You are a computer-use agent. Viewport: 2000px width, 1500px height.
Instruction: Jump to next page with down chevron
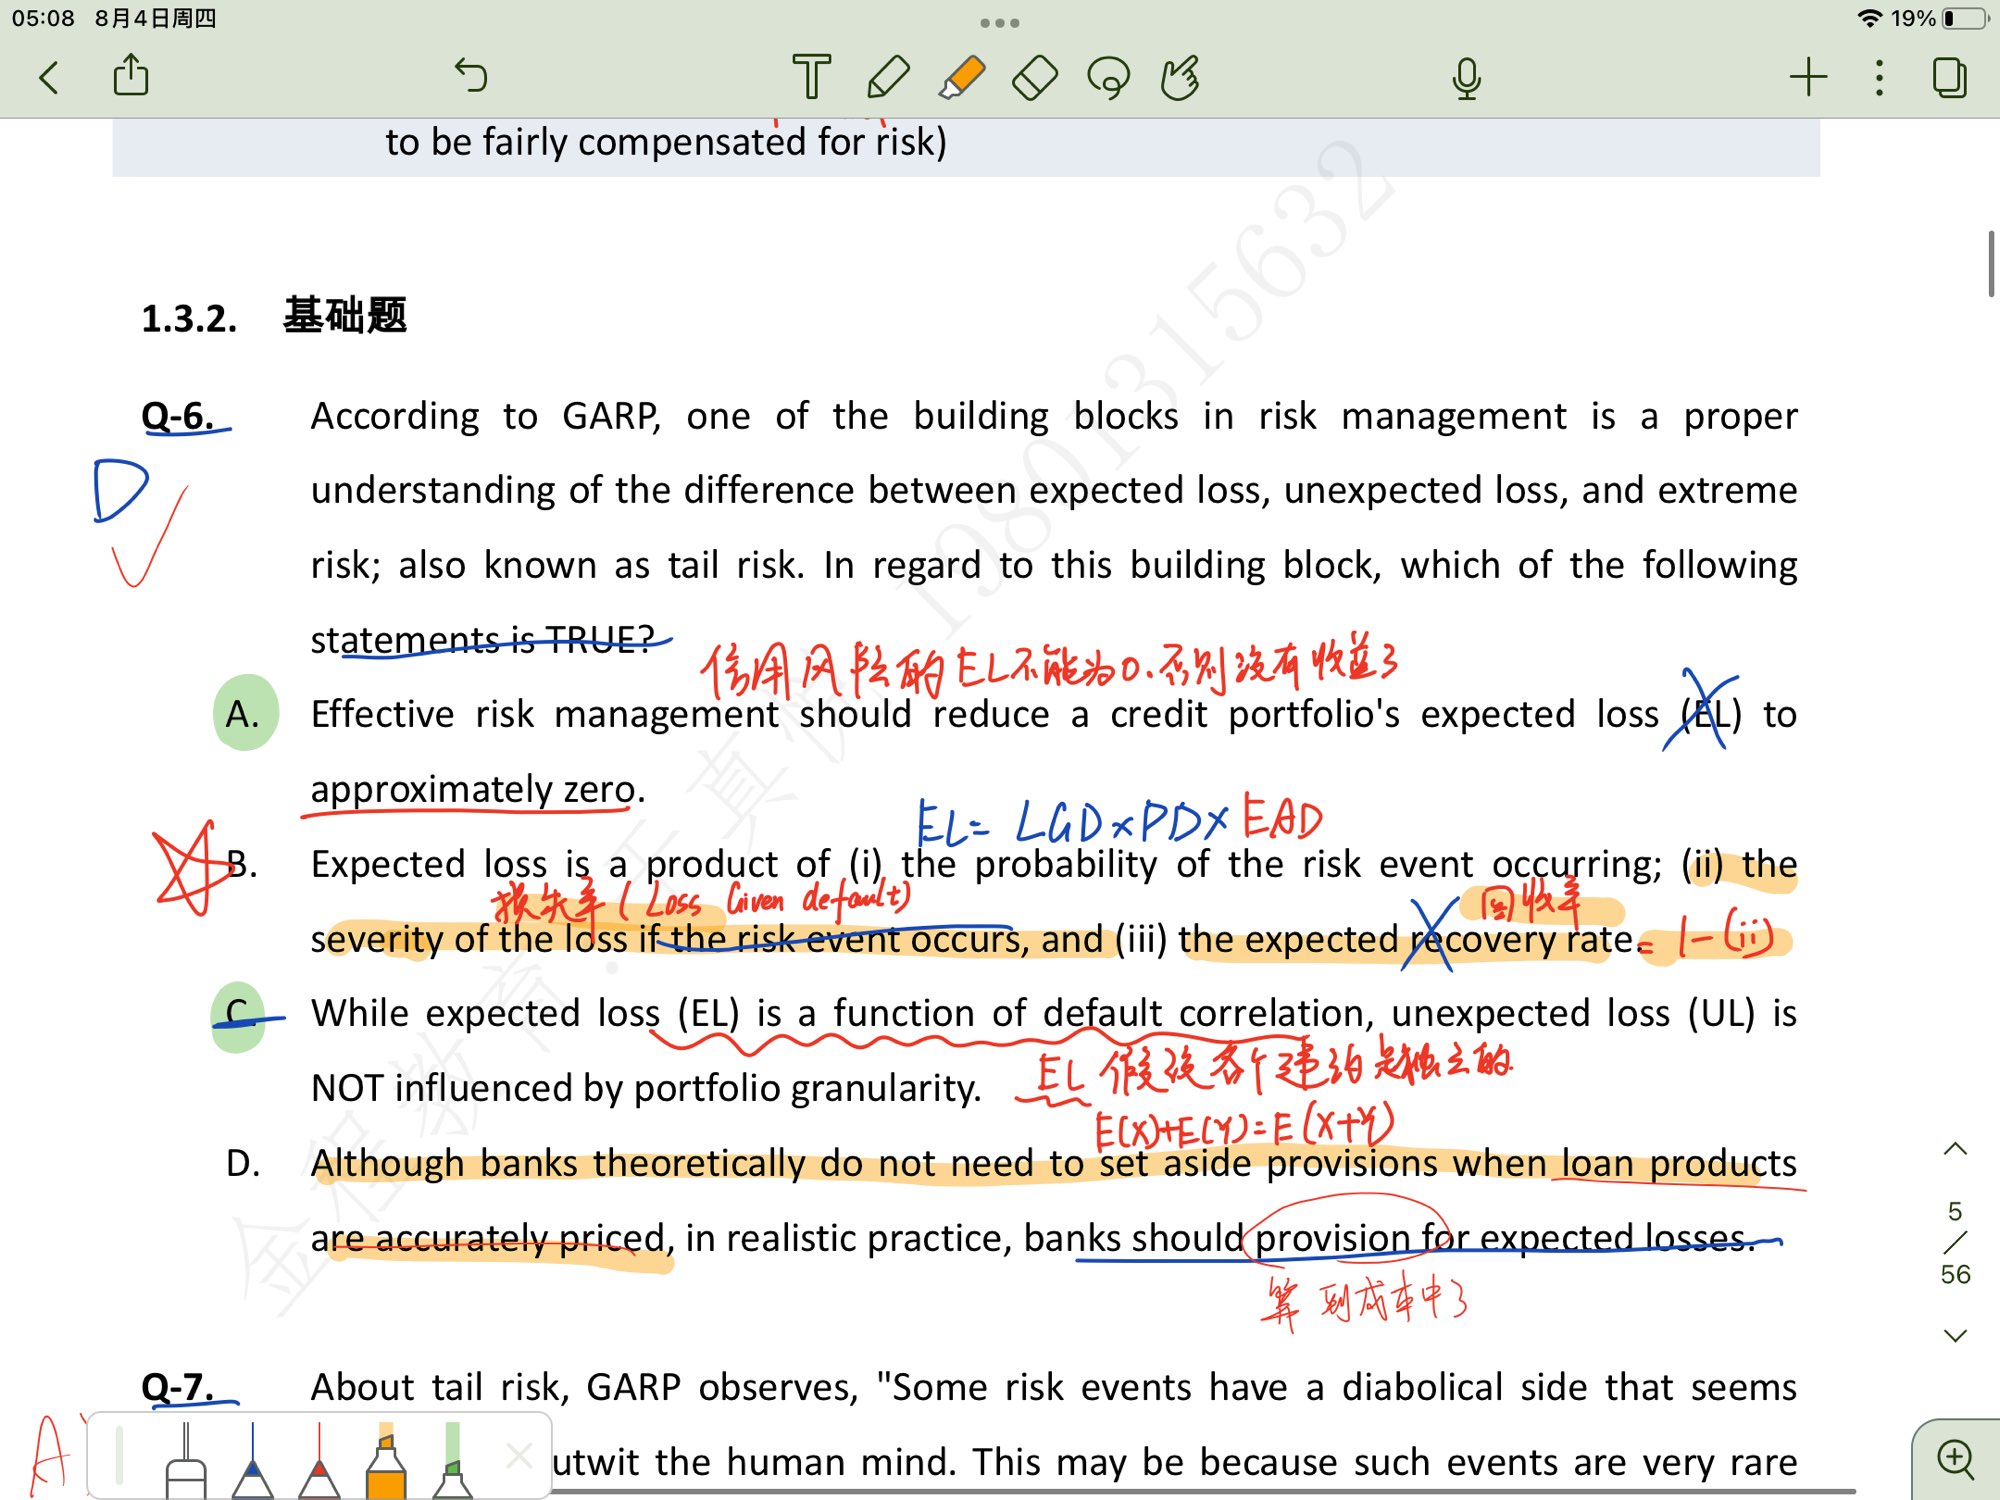pyautogui.click(x=1955, y=1335)
